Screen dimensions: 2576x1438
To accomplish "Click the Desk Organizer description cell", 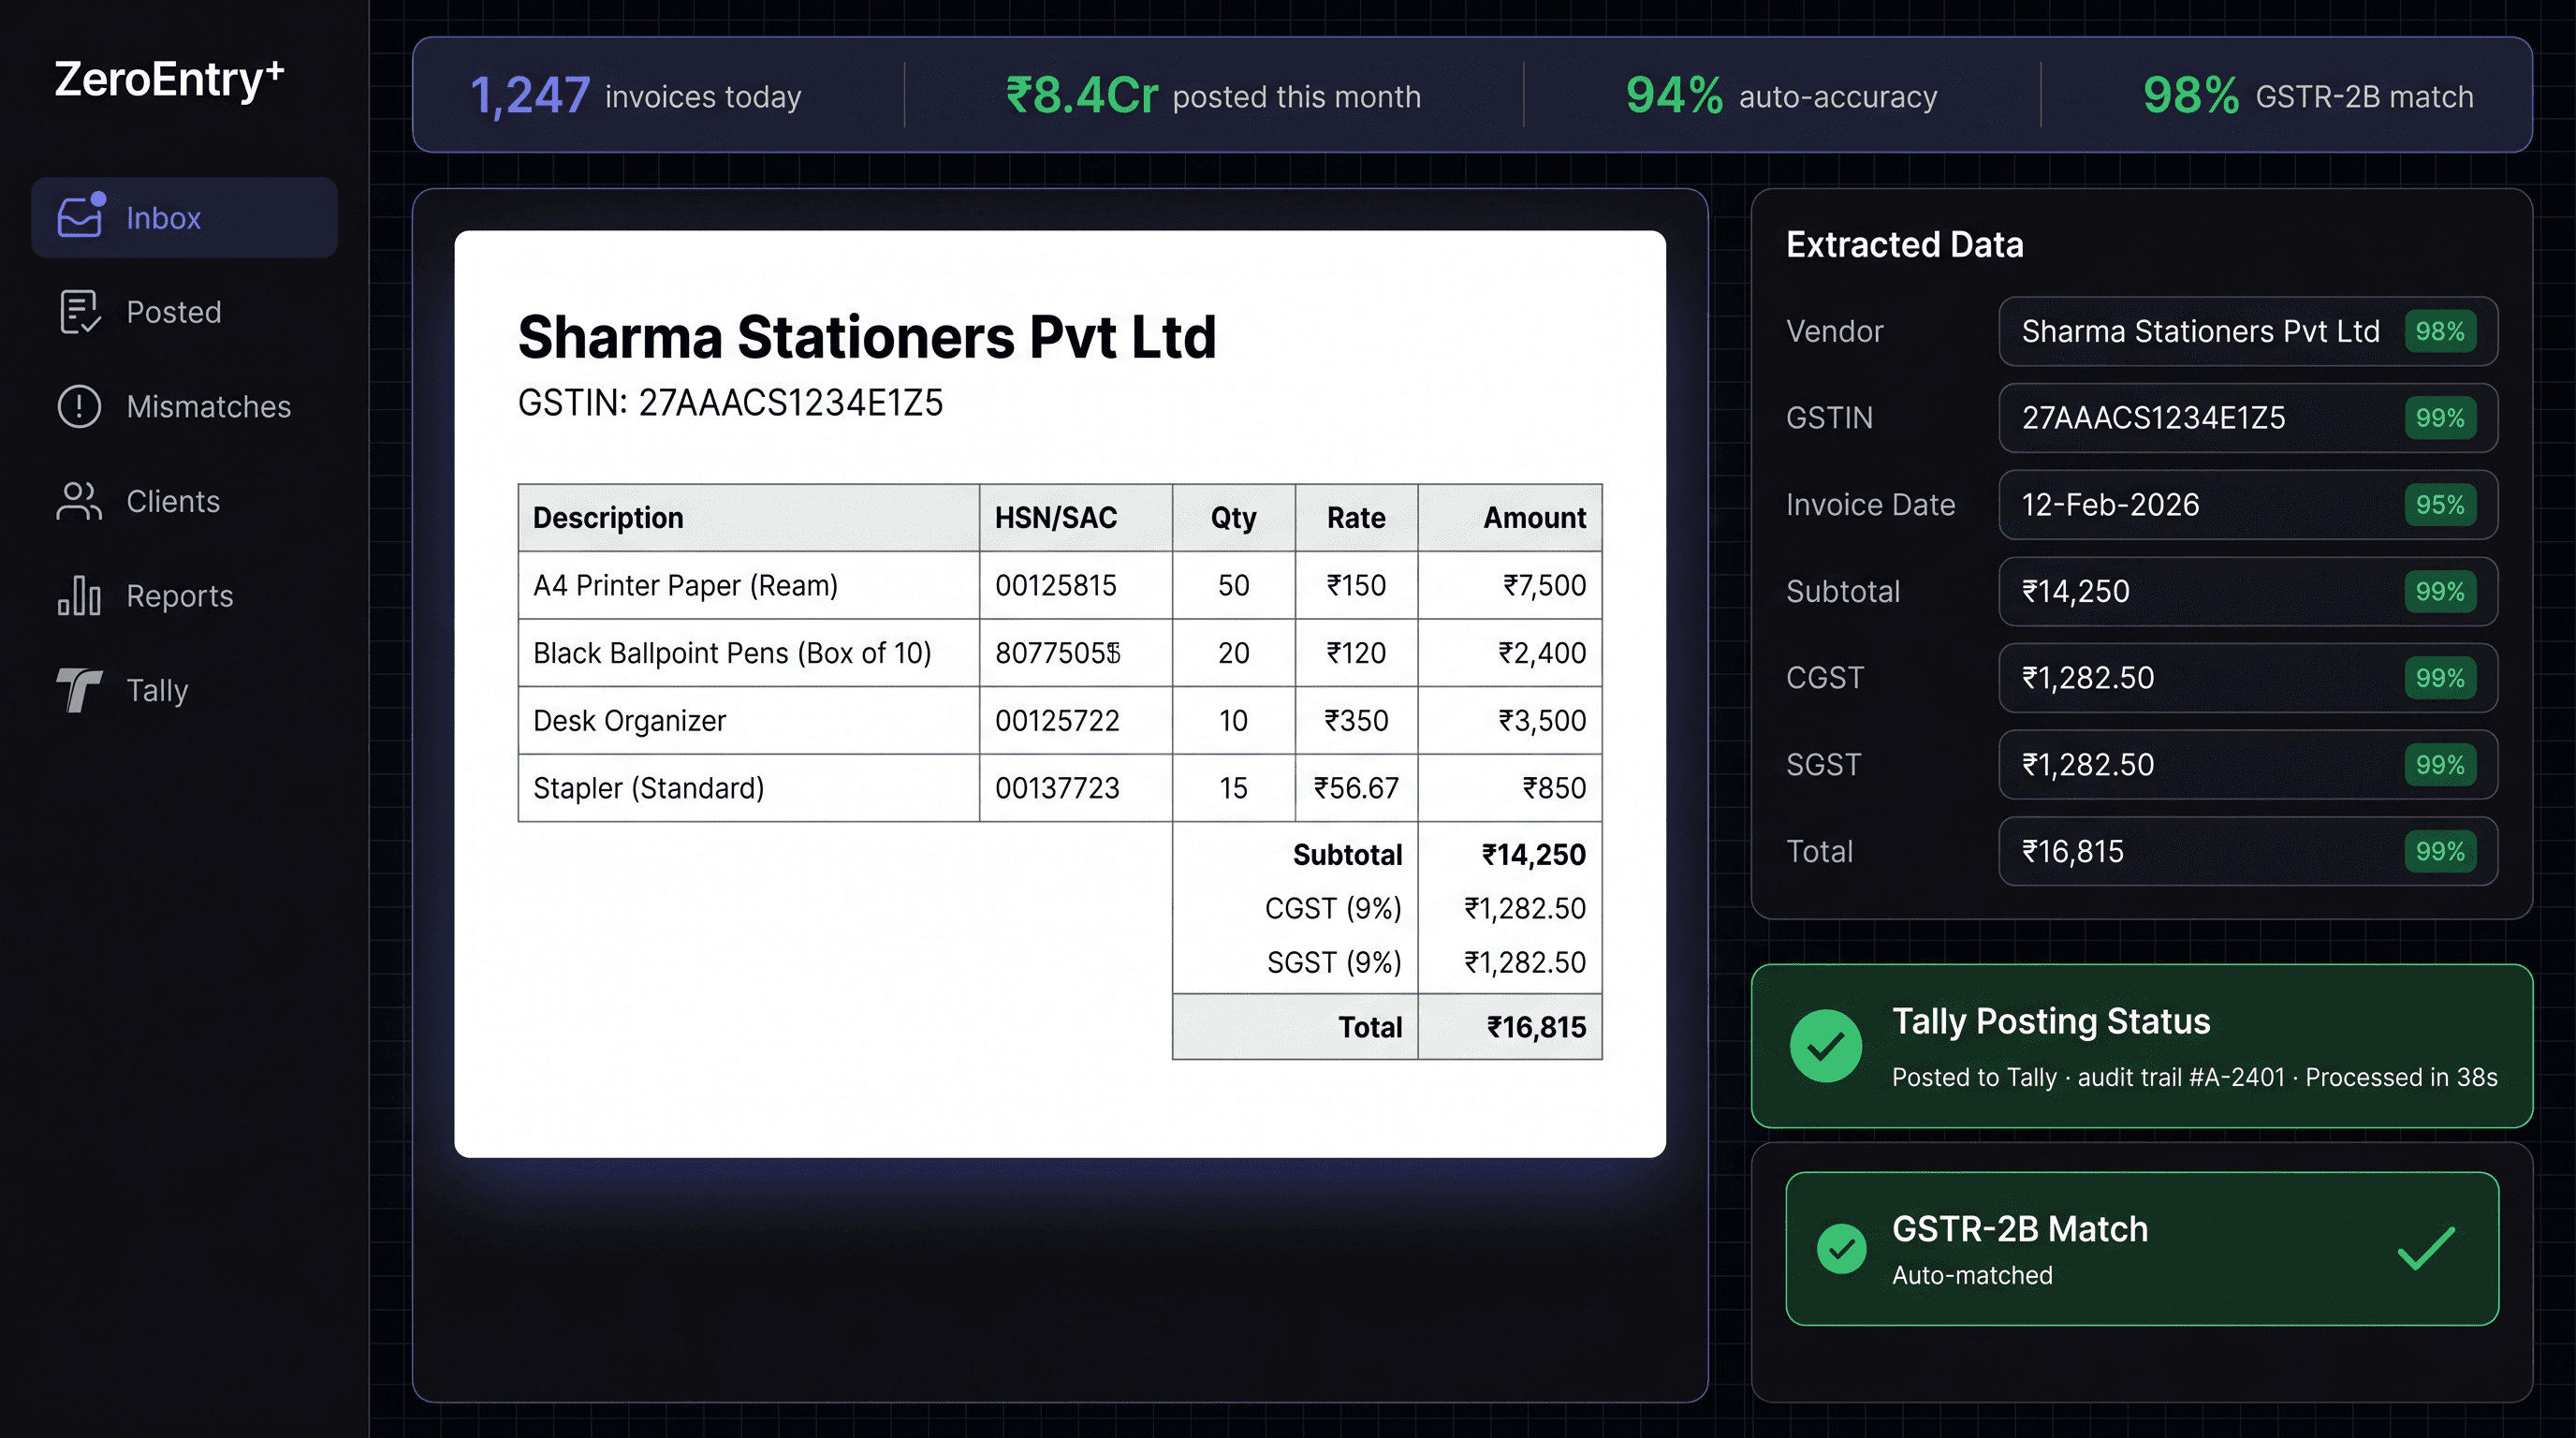I will 748,720.
